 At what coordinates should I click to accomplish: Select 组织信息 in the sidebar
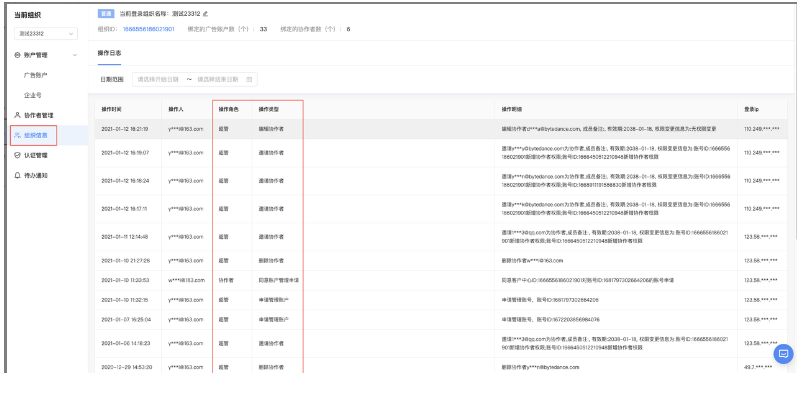[x=36, y=135]
